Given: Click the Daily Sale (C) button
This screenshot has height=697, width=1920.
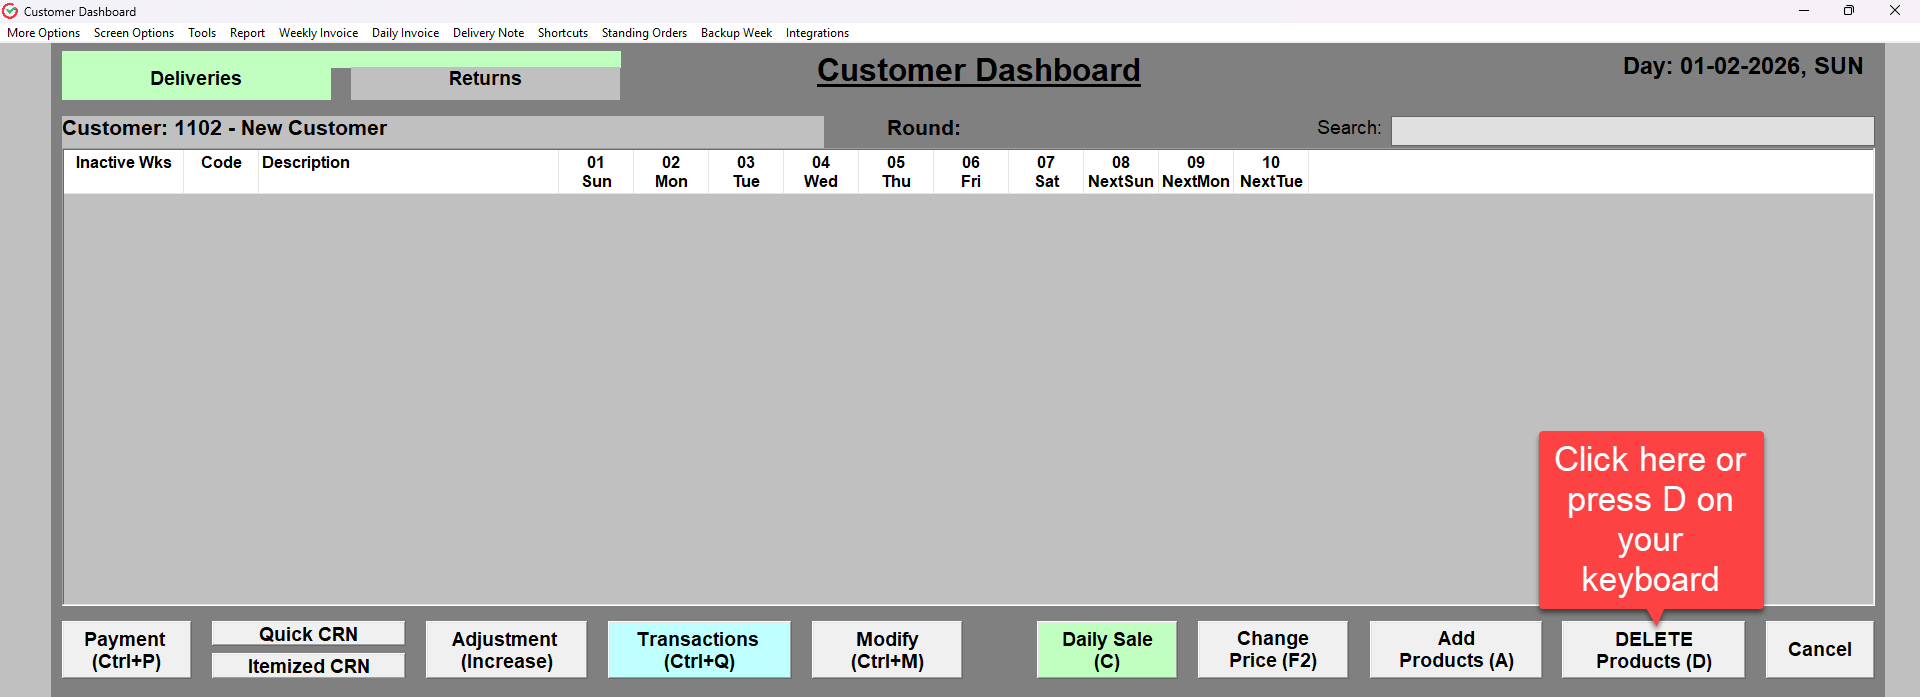Looking at the screenshot, I should (x=1107, y=650).
